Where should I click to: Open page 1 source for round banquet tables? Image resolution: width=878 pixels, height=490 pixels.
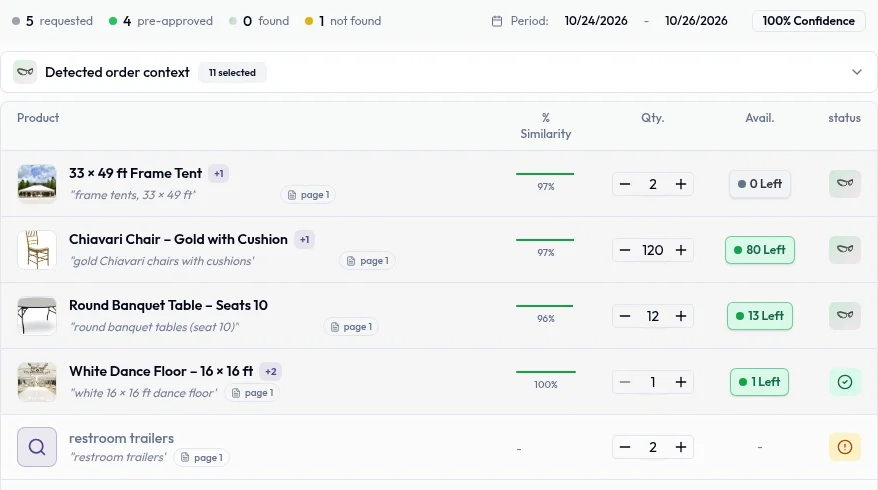point(351,327)
